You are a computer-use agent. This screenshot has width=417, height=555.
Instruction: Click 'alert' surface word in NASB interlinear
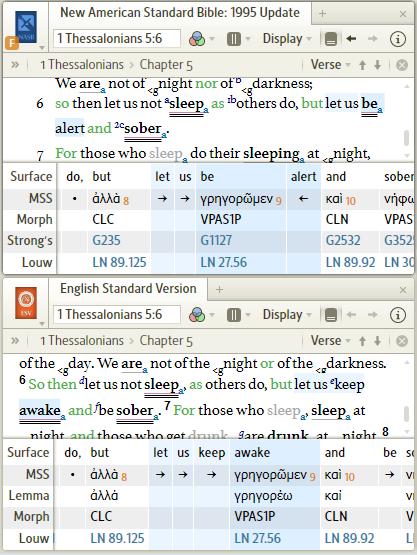point(303,177)
